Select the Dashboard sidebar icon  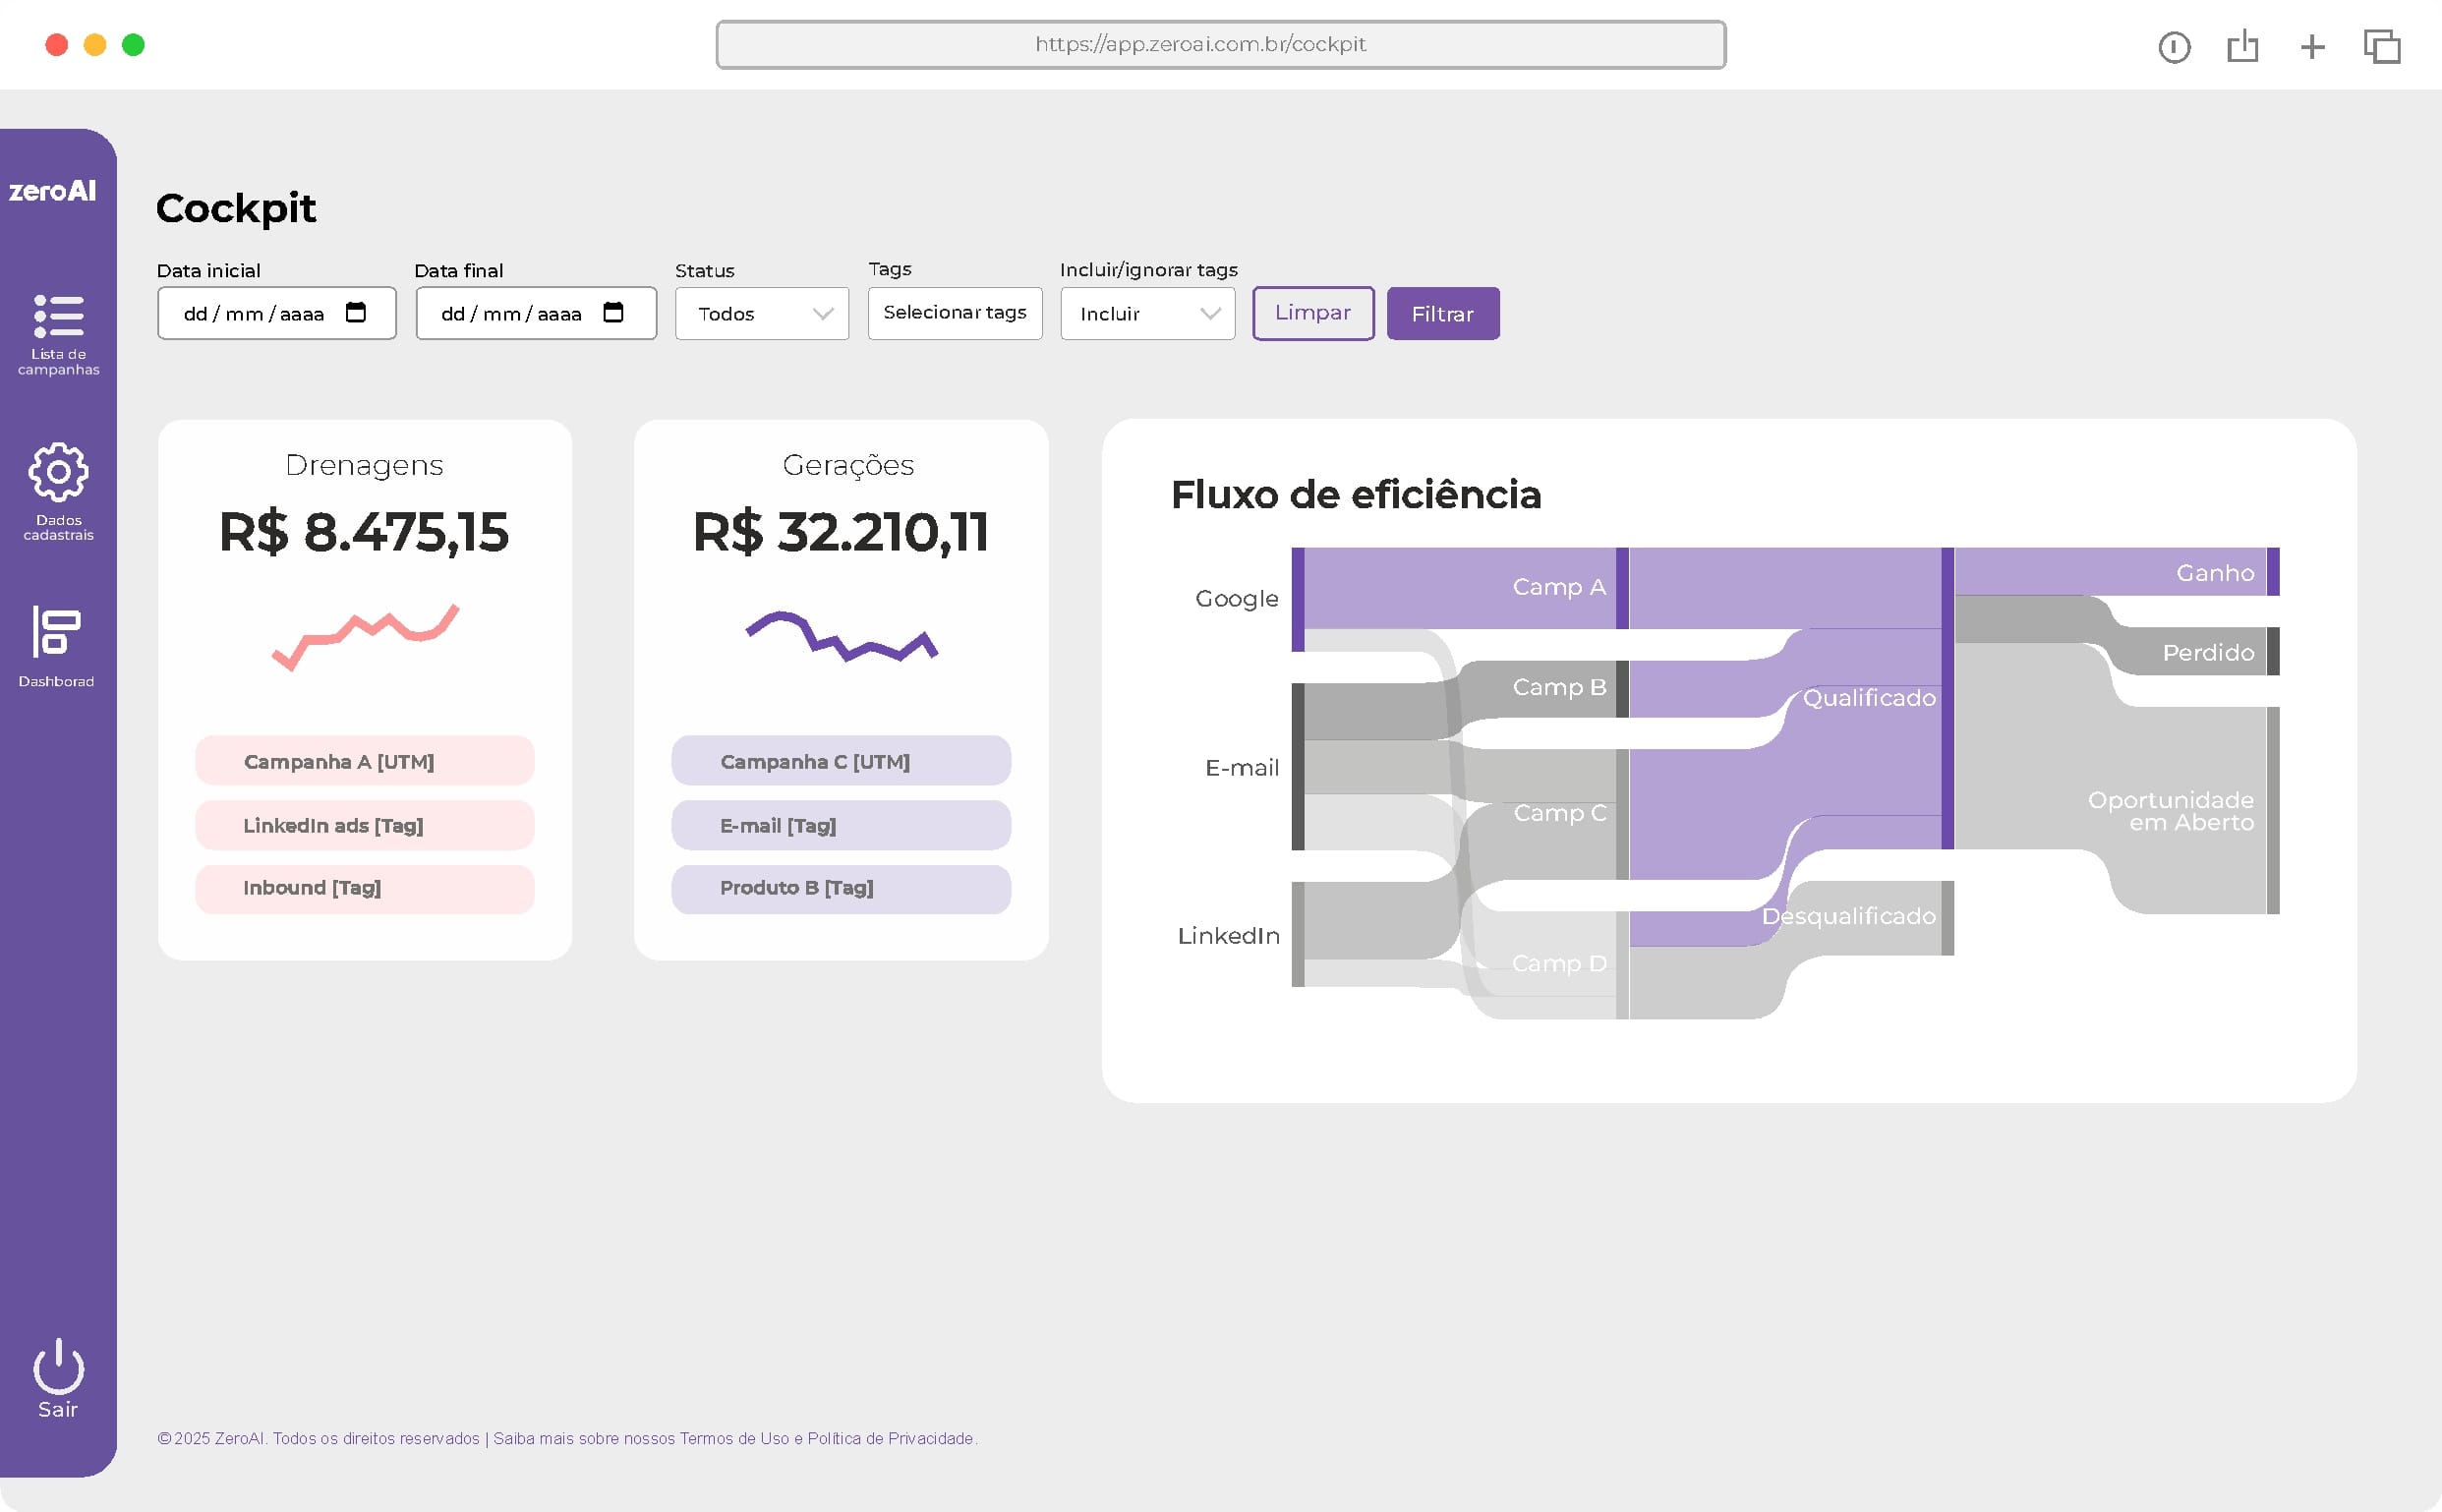56,632
